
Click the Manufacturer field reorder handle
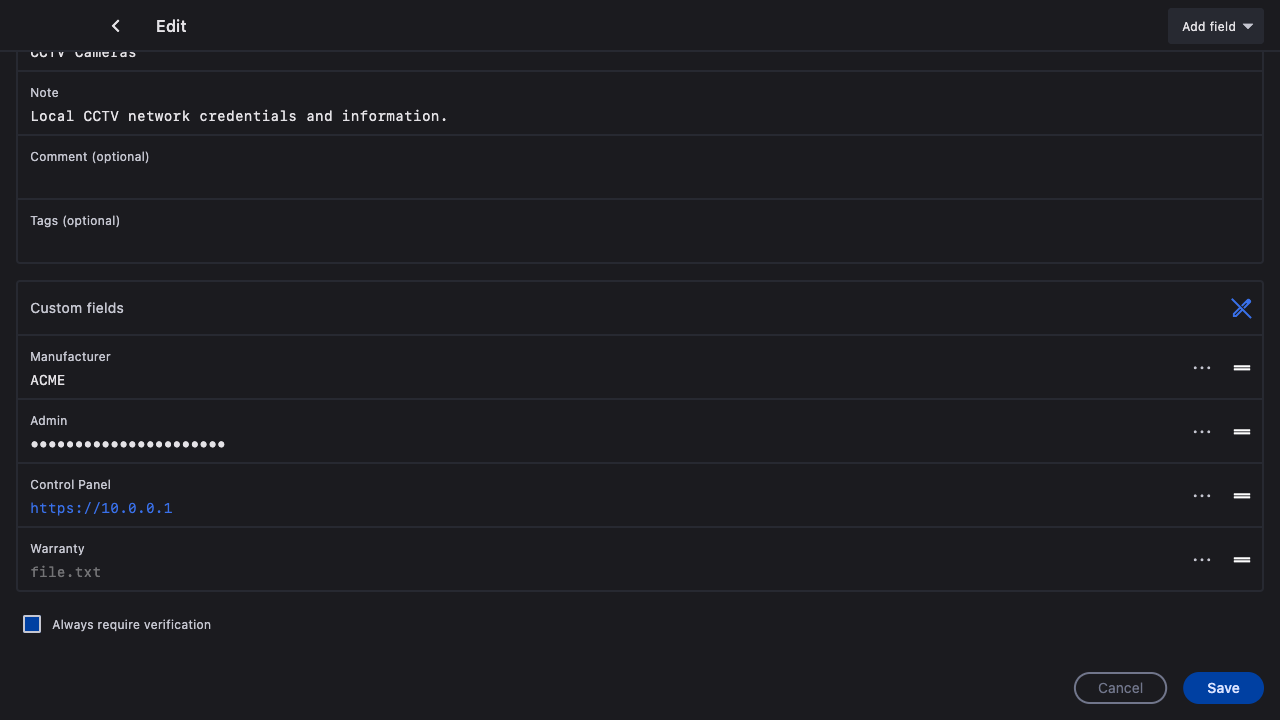point(1242,368)
